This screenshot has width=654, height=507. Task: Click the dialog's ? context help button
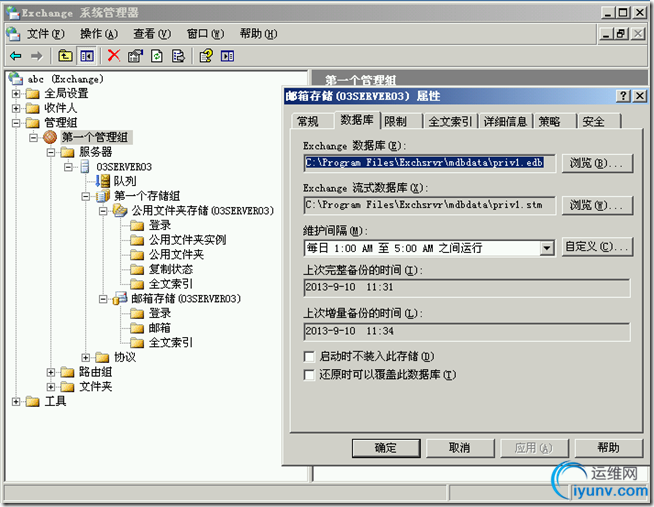coord(623,96)
